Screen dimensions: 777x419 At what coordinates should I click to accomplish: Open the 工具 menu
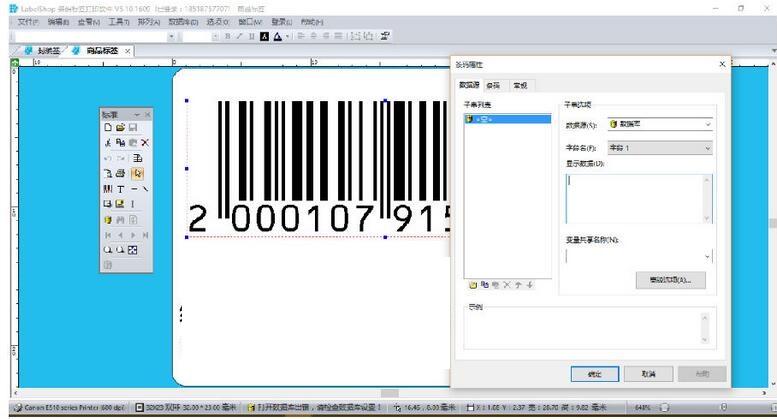[x=119, y=21]
